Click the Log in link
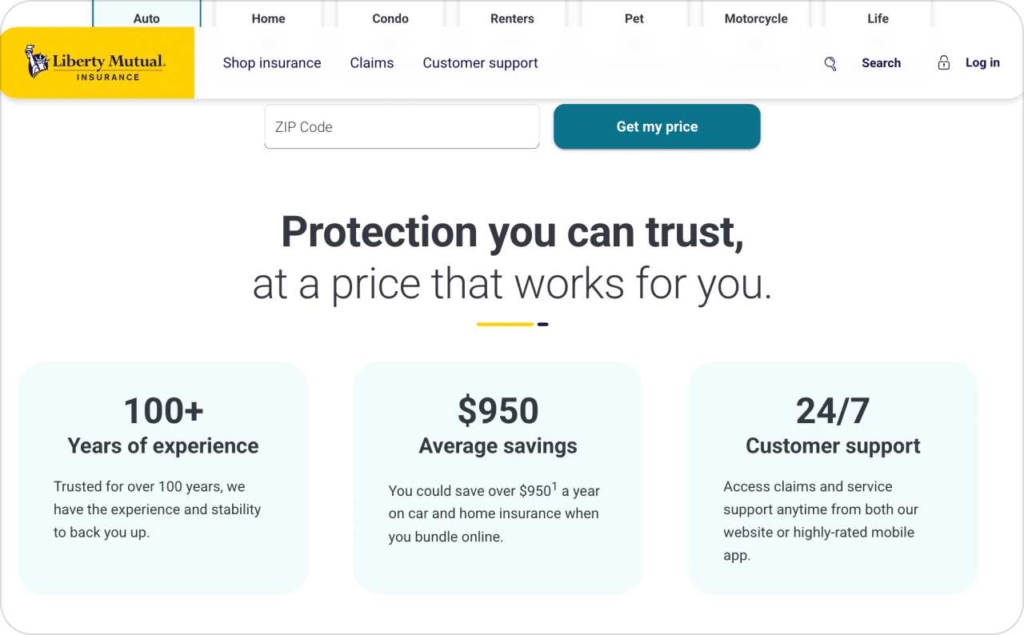 pos(981,62)
